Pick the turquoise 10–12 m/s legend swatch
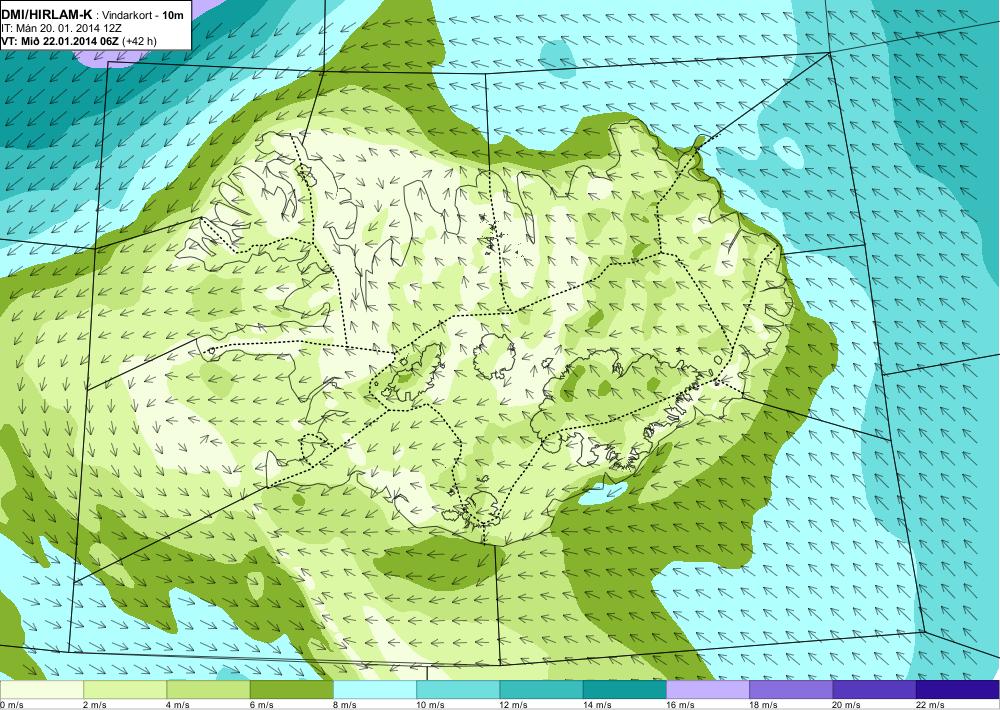Image resolution: width=1000 pixels, height=710 pixels. [x=458, y=690]
